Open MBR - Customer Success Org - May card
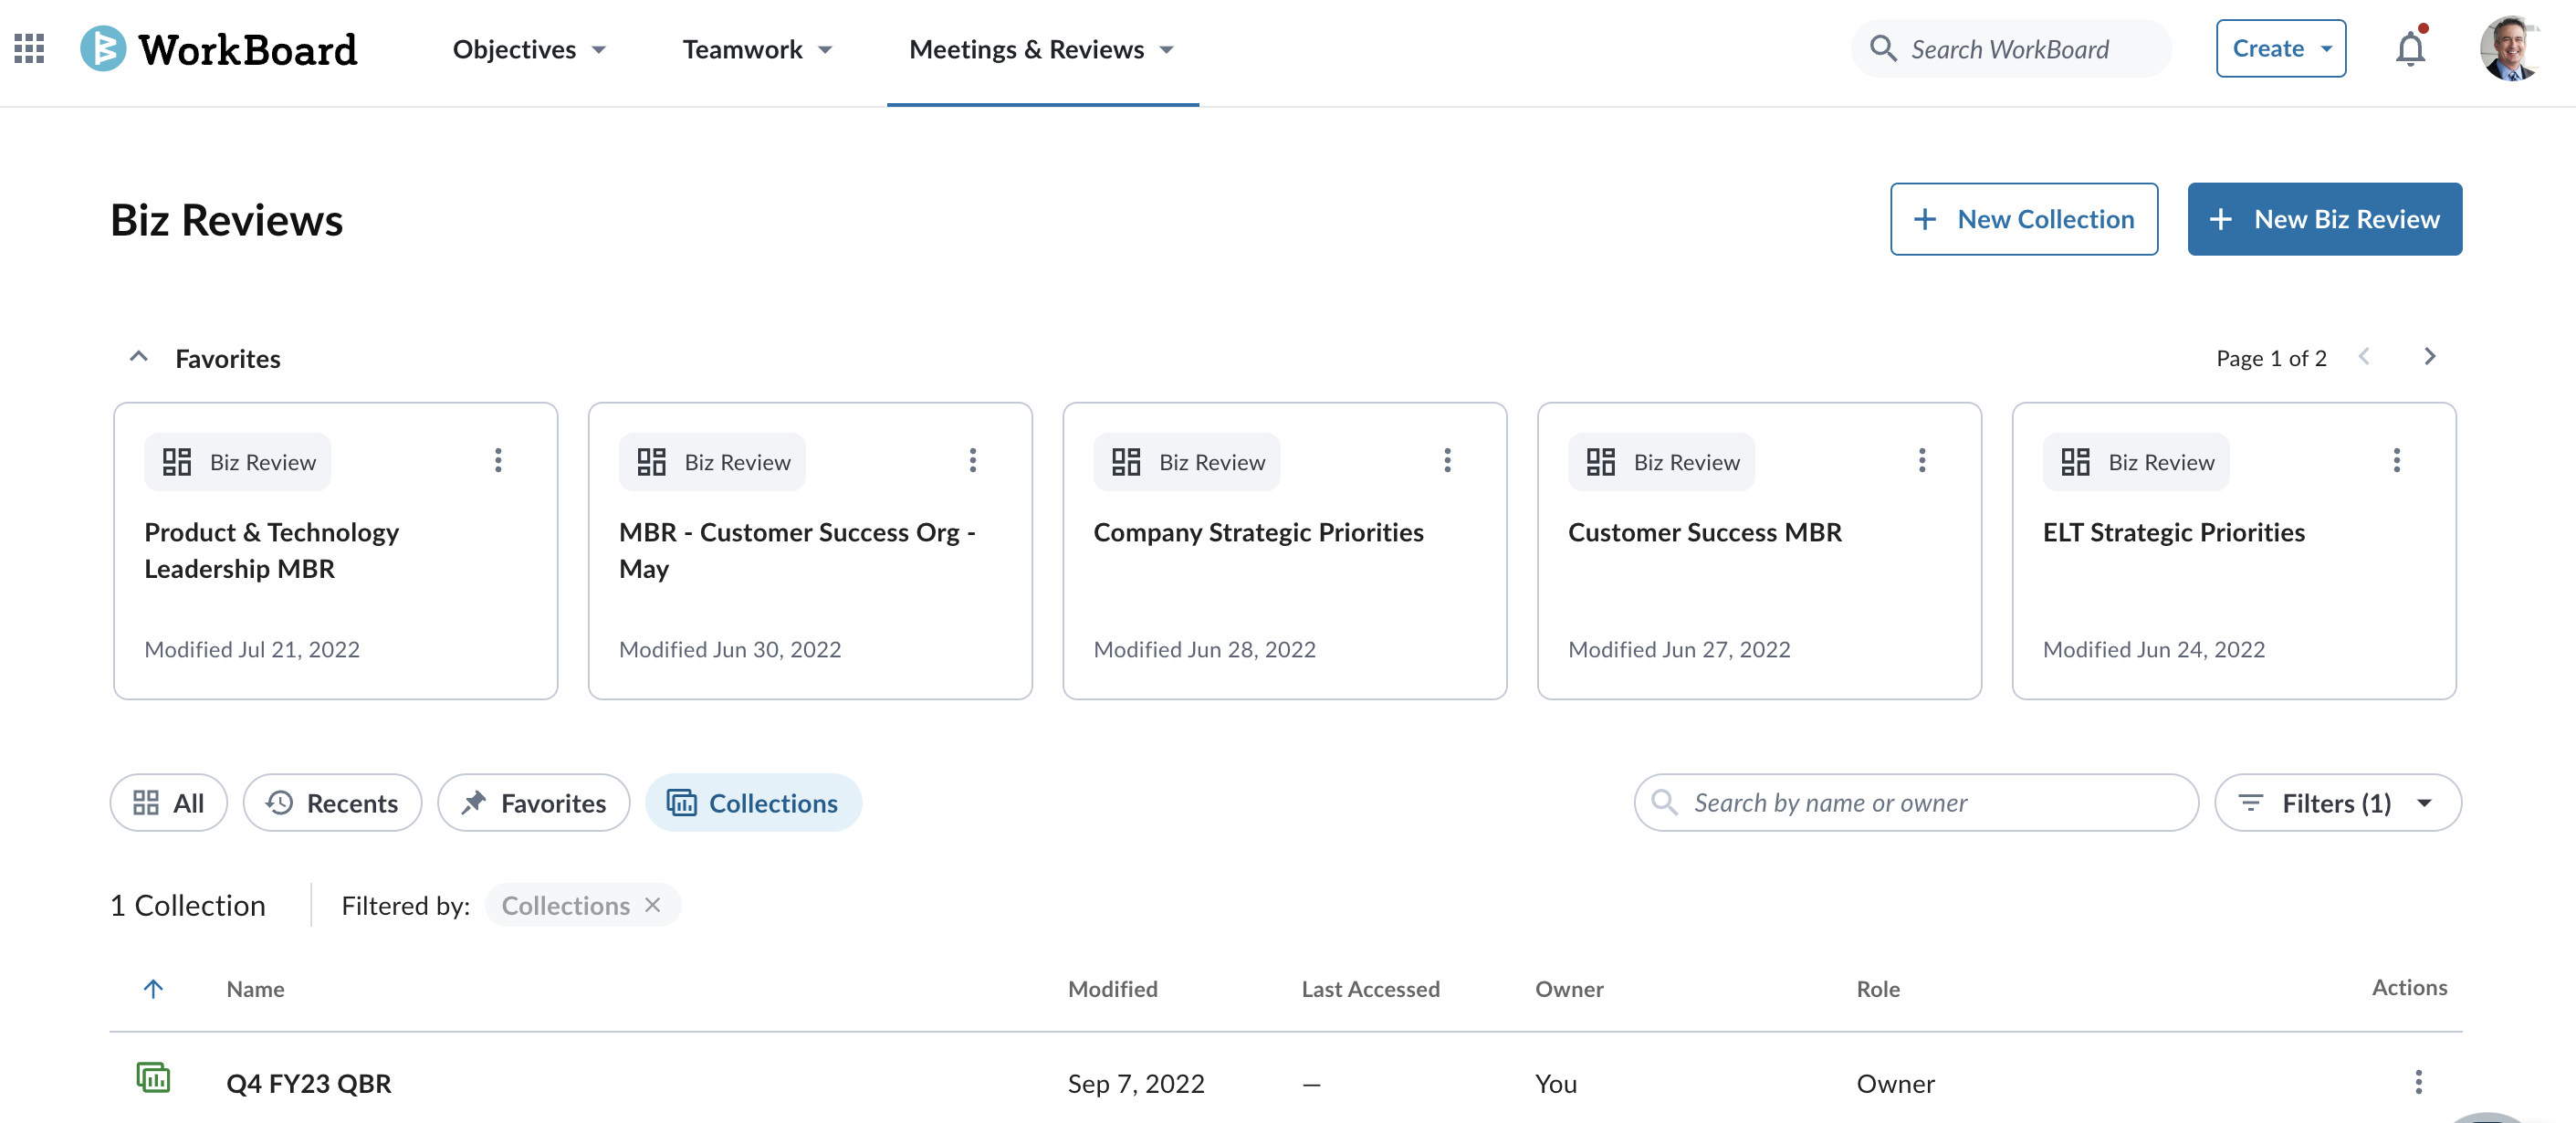This screenshot has height=1123, width=2576. click(x=810, y=550)
